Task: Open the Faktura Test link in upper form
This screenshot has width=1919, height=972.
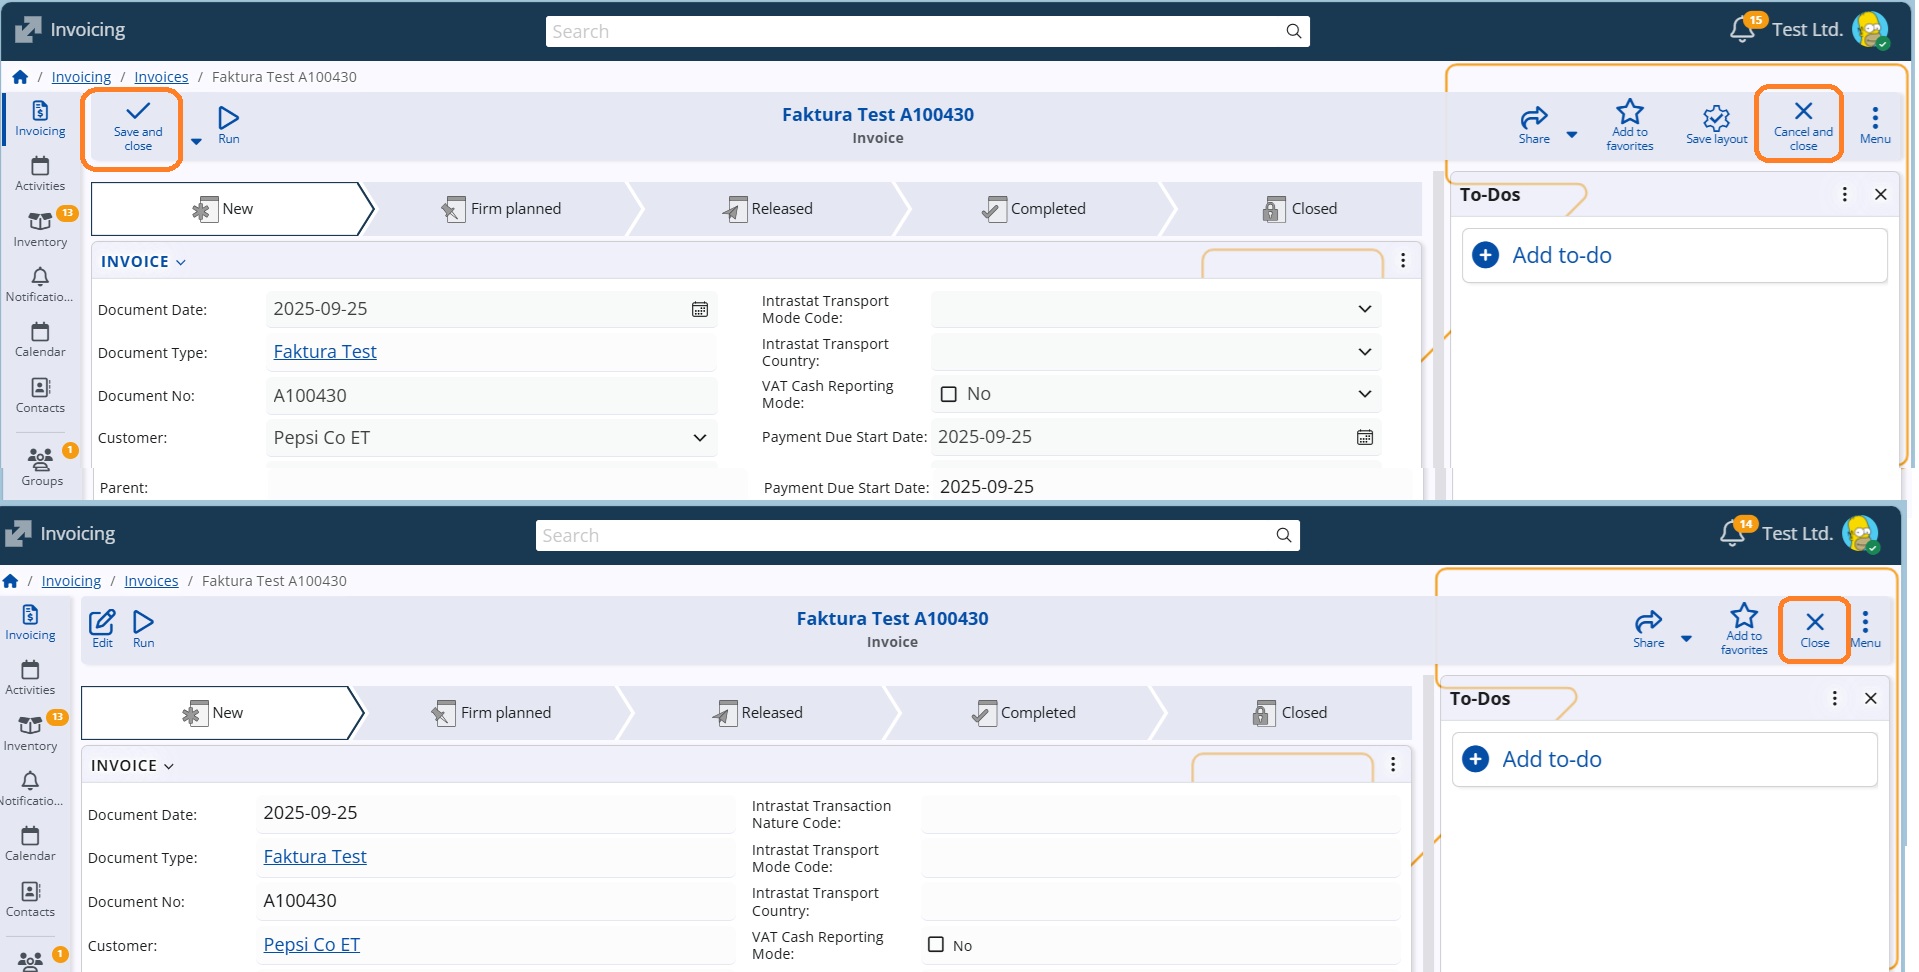Action: (x=325, y=352)
